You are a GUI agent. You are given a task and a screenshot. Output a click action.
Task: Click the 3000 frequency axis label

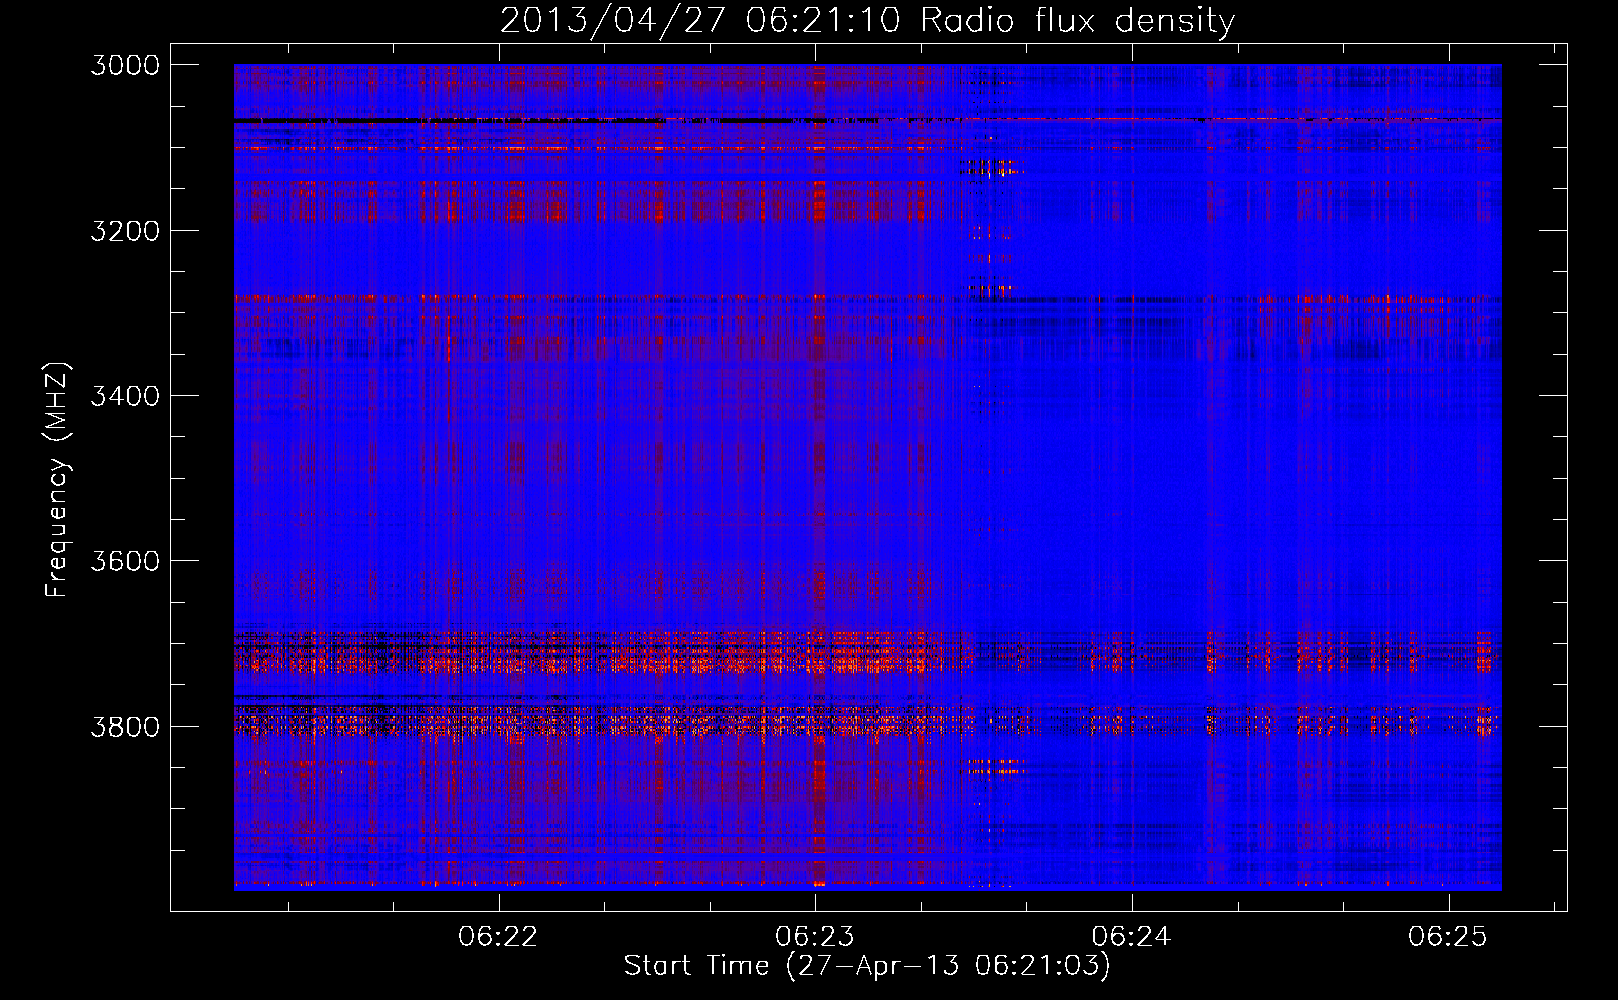click(x=125, y=65)
